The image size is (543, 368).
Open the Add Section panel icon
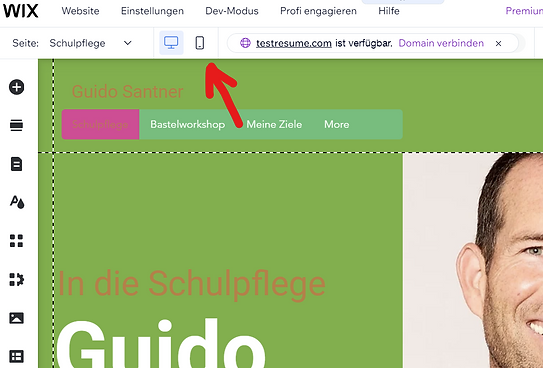(x=17, y=125)
